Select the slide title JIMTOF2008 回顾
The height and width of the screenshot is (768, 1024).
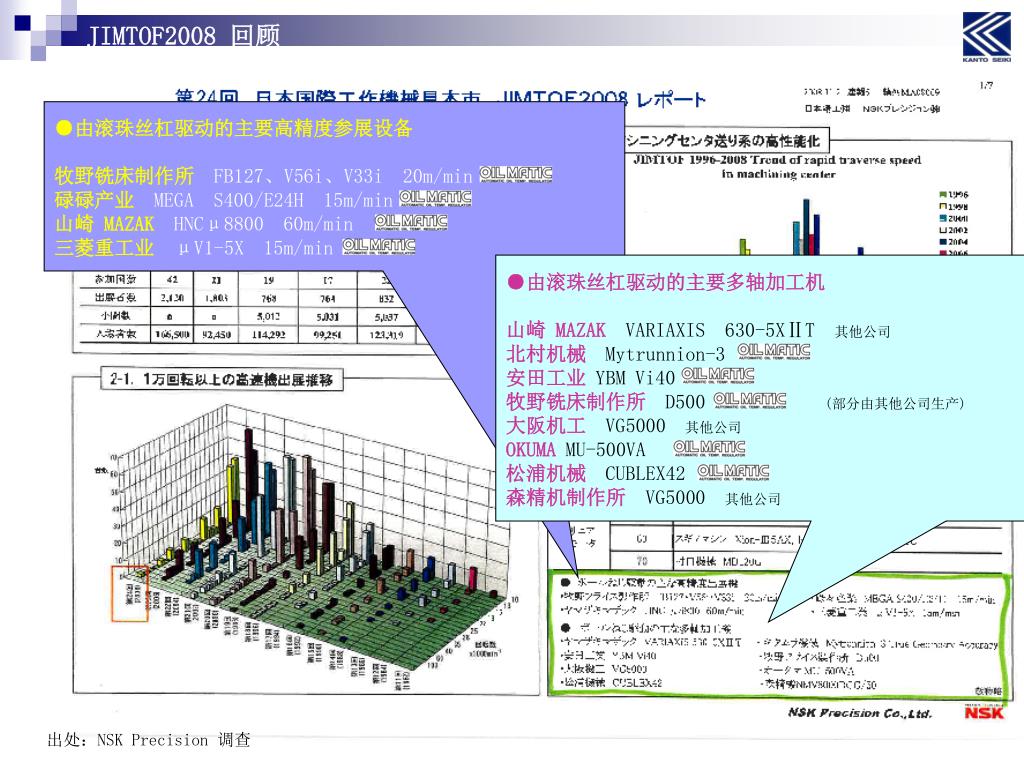[184, 35]
